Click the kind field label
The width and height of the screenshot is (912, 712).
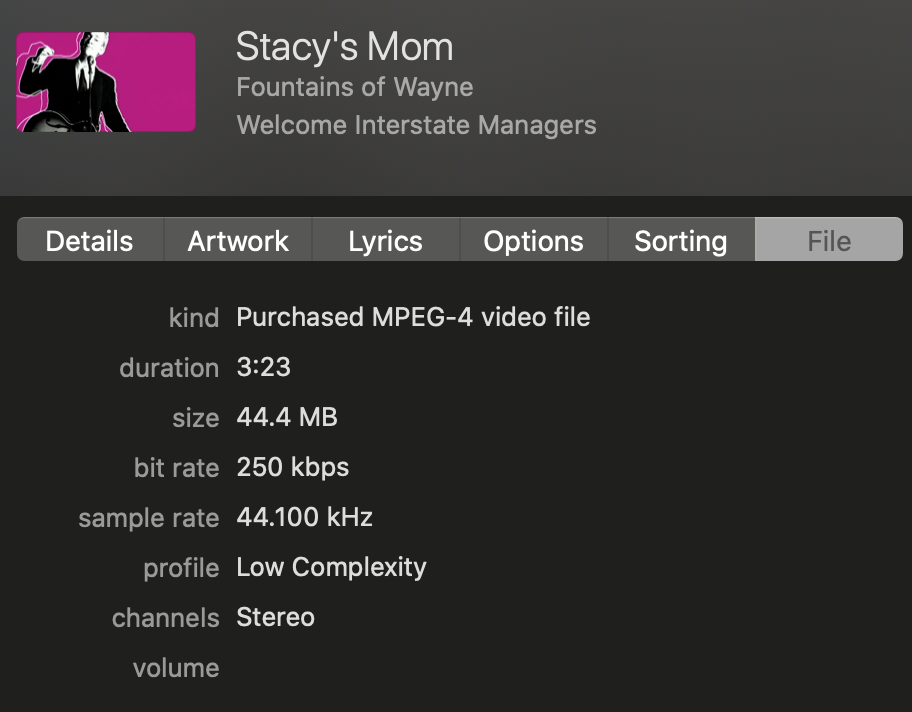click(194, 318)
